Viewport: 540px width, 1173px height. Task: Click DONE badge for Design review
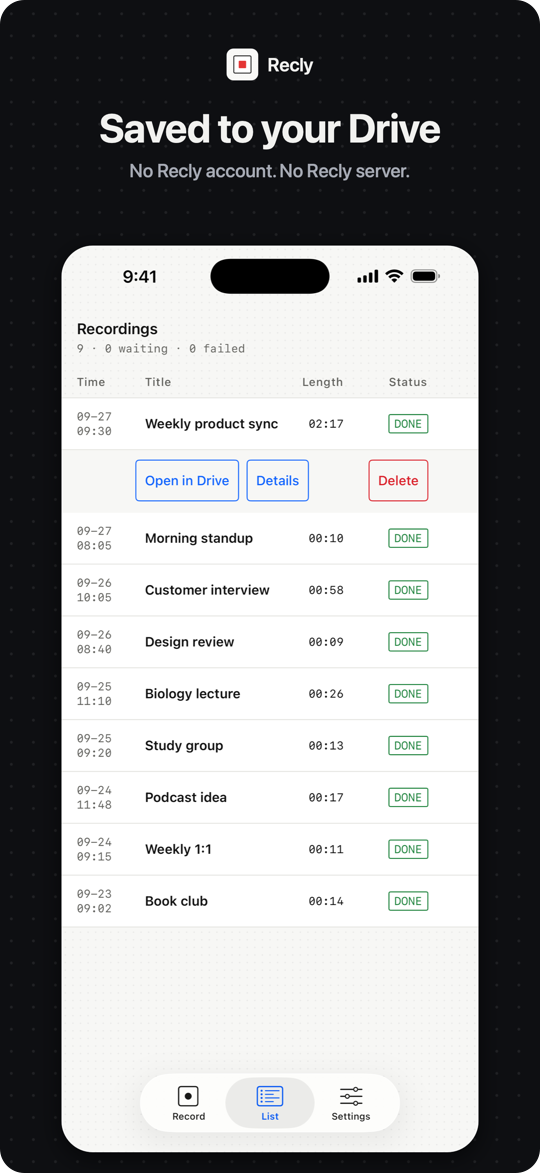(x=408, y=642)
